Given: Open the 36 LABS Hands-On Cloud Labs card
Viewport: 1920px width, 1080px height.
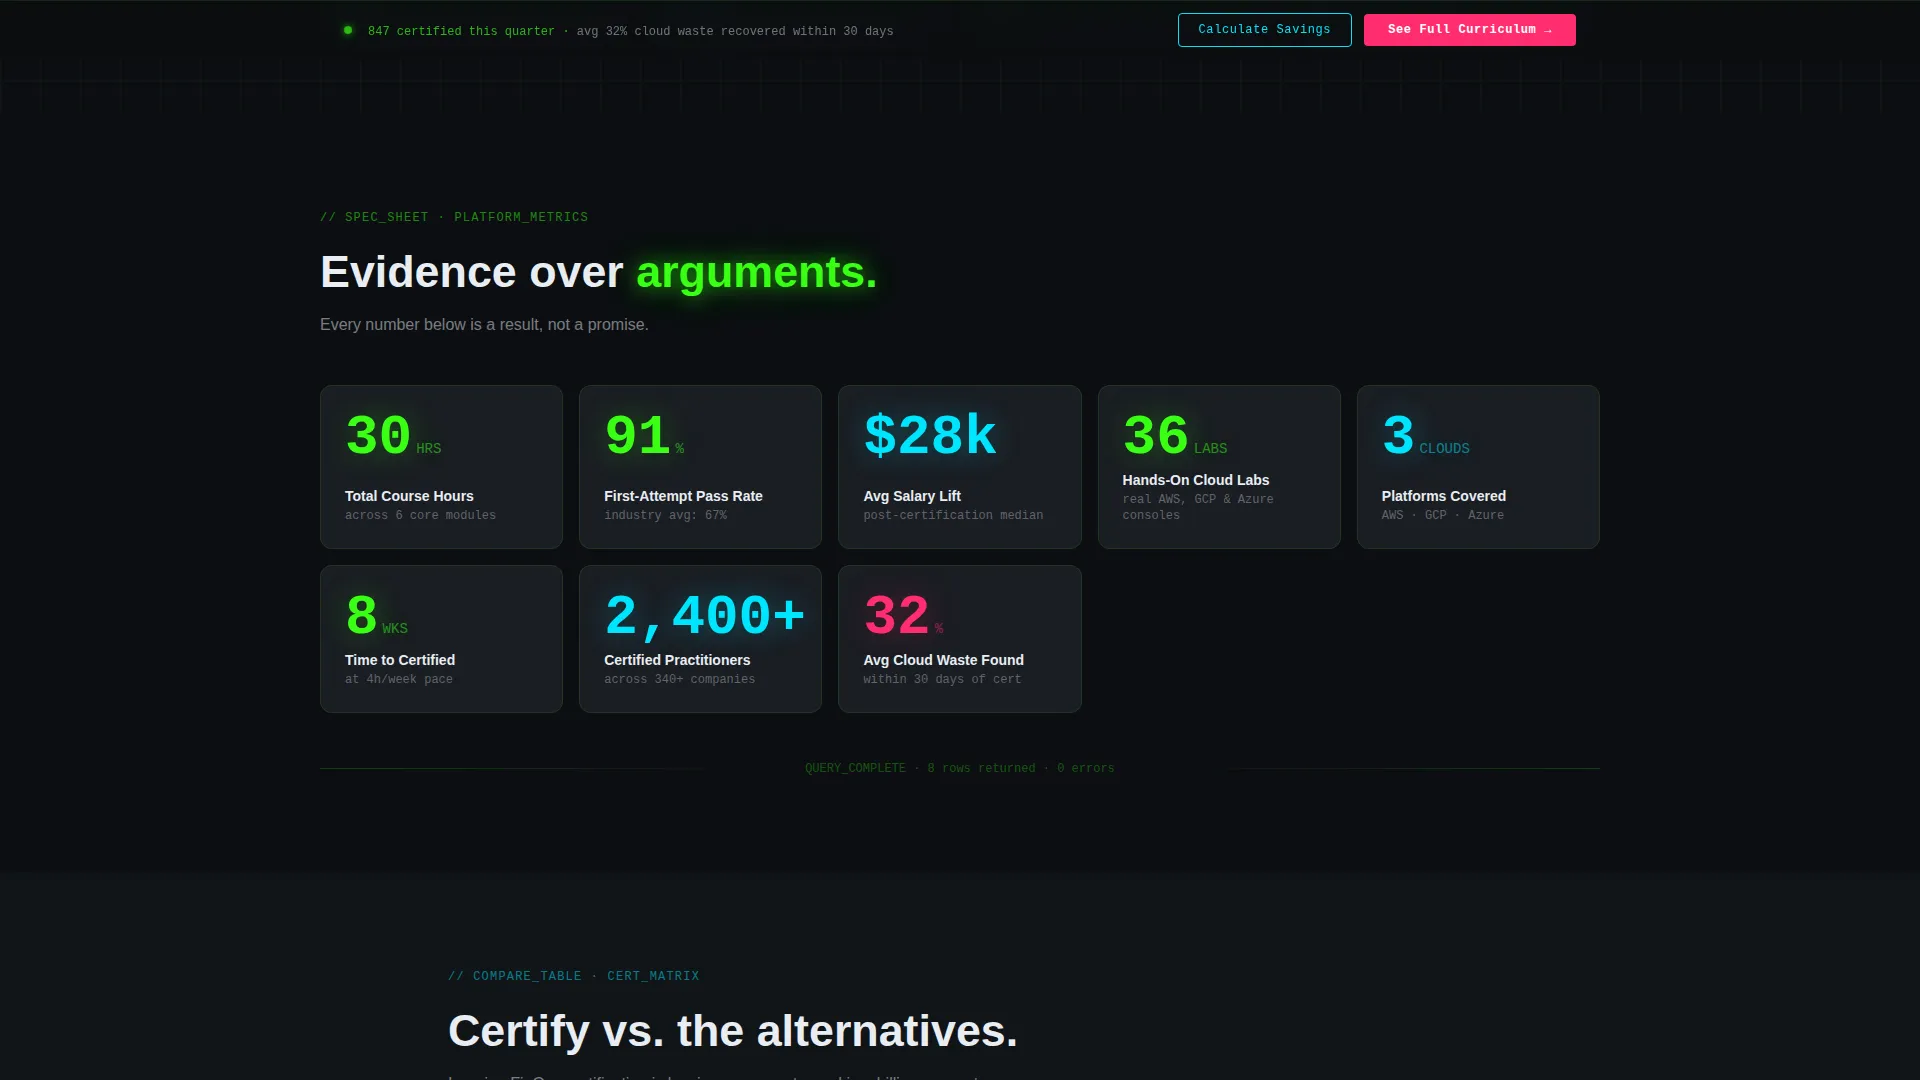Looking at the screenshot, I should pyautogui.click(x=1219, y=467).
